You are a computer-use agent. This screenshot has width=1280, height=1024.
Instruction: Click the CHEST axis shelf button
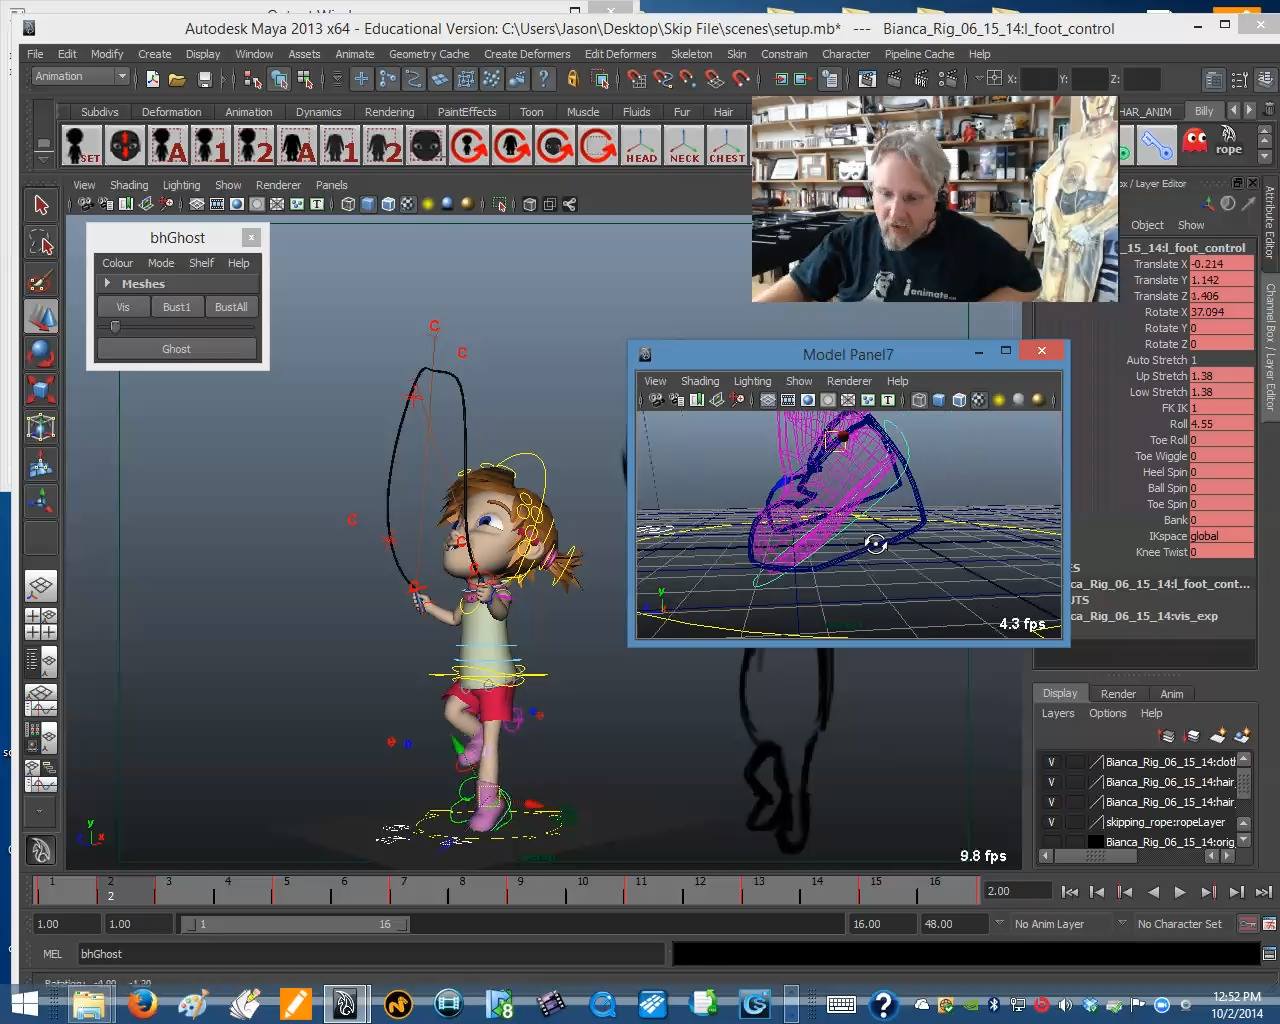click(x=727, y=145)
